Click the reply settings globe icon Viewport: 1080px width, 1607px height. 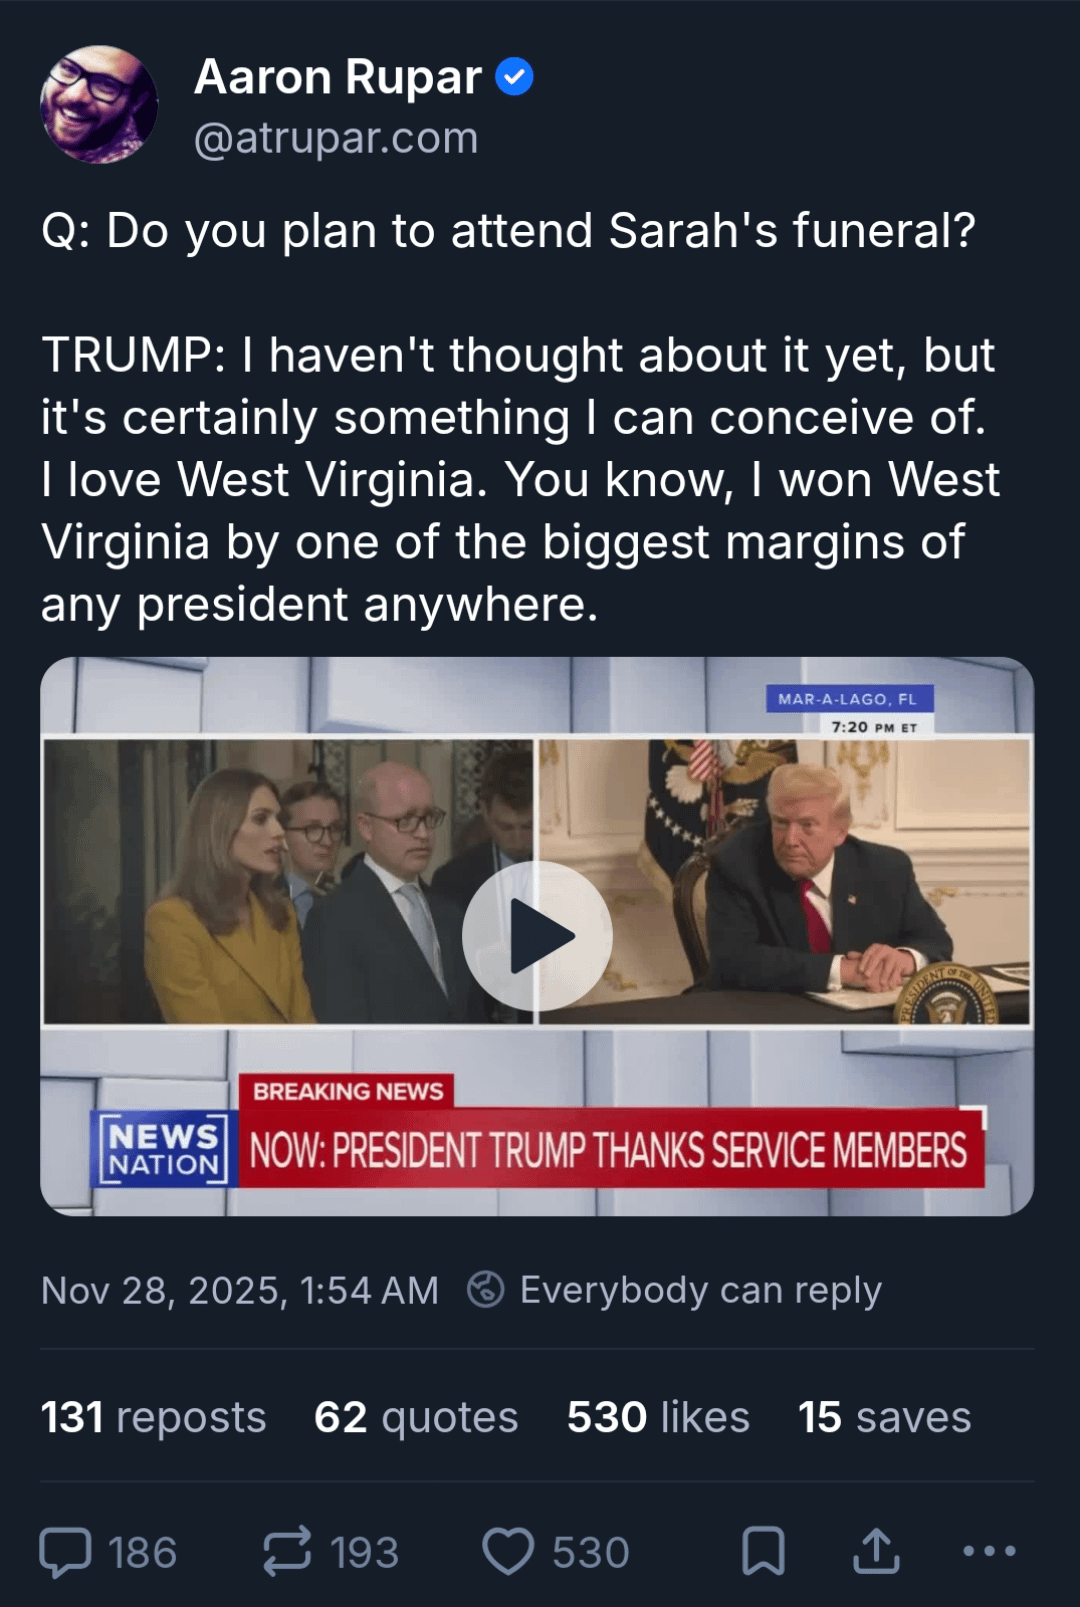[486, 1290]
